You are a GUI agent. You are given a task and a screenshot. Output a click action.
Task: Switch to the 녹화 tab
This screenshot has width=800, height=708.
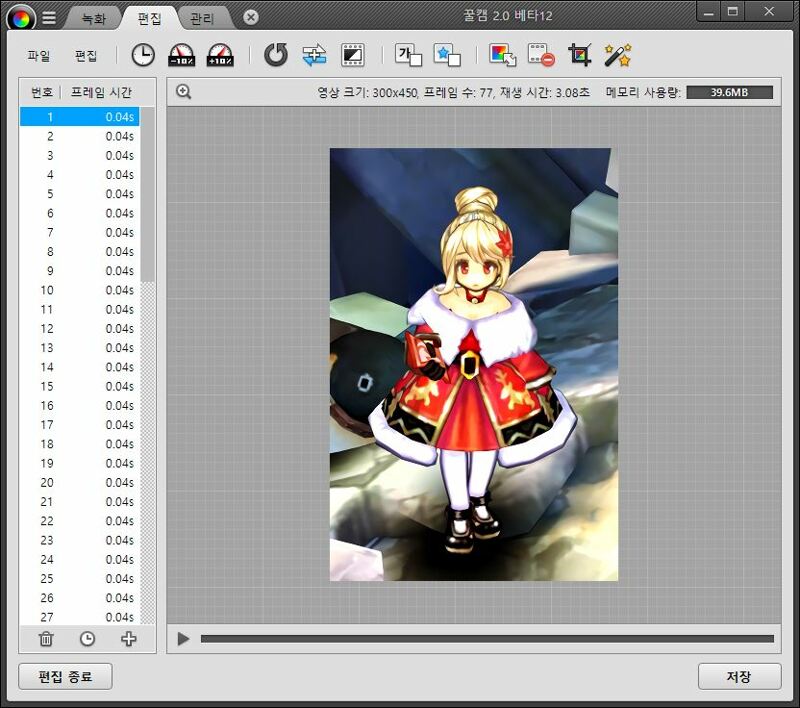coord(94,19)
